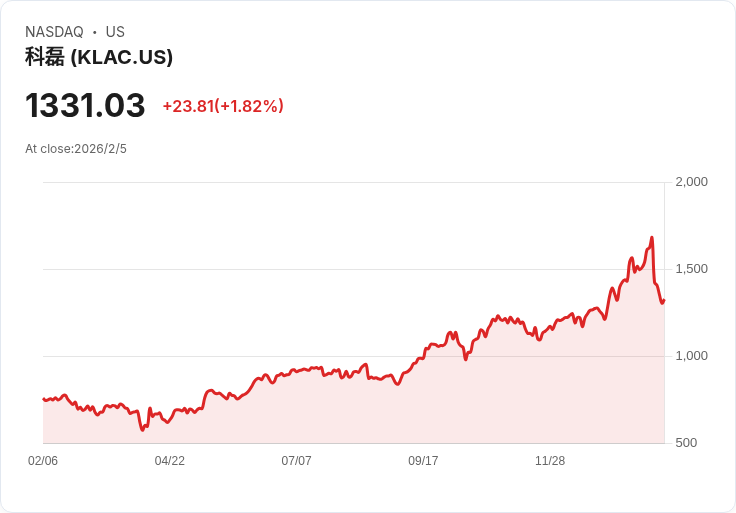Click the 1,500 y-axis label
Viewport: 736px width, 513px height.
pyautogui.click(x=691, y=269)
